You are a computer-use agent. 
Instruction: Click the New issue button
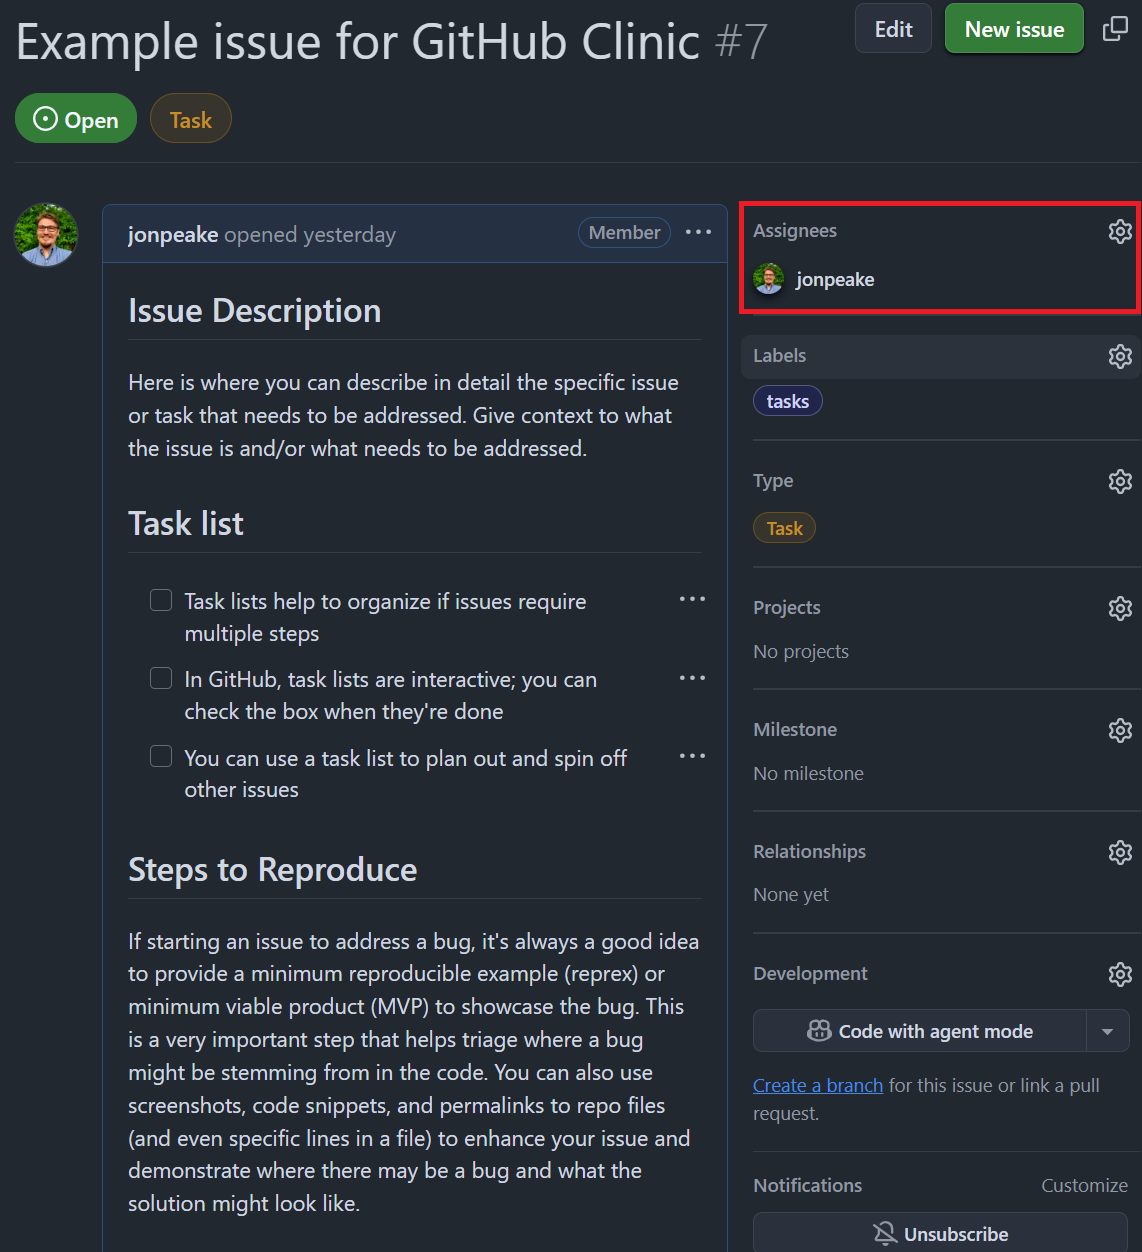(x=1014, y=29)
